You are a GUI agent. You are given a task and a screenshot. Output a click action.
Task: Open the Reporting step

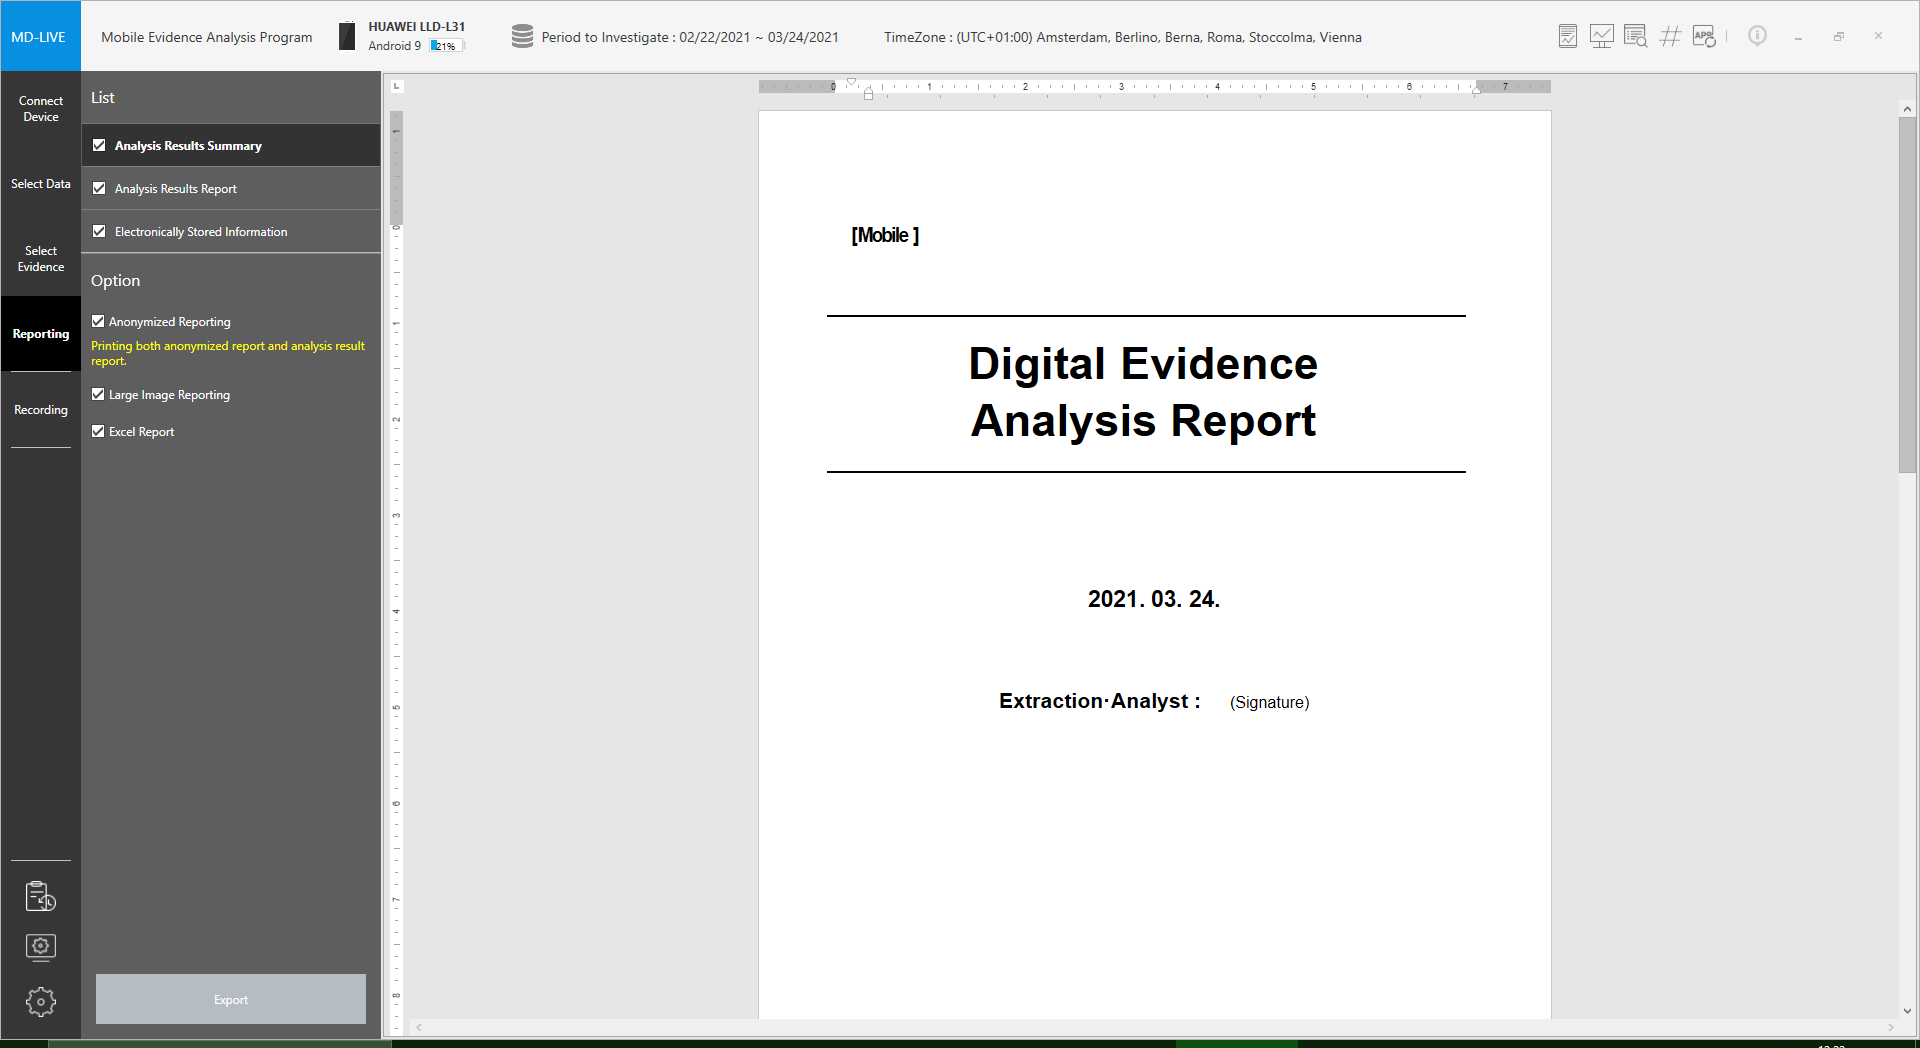[40, 334]
